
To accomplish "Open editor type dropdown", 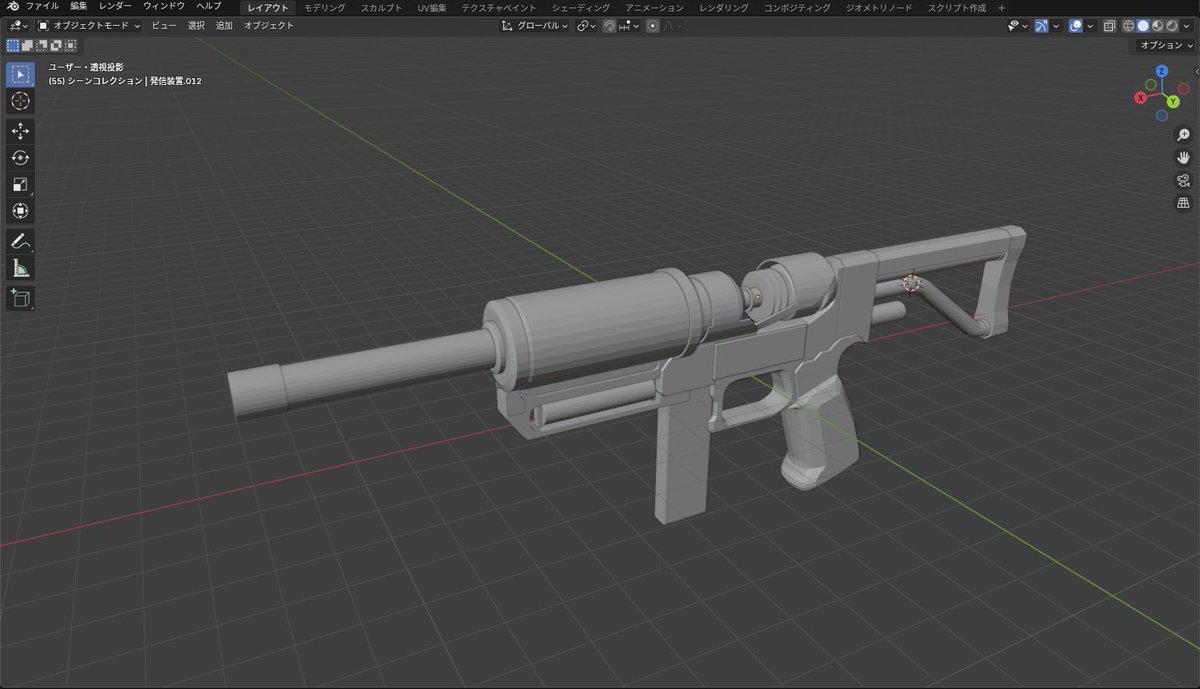I will 18,26.
